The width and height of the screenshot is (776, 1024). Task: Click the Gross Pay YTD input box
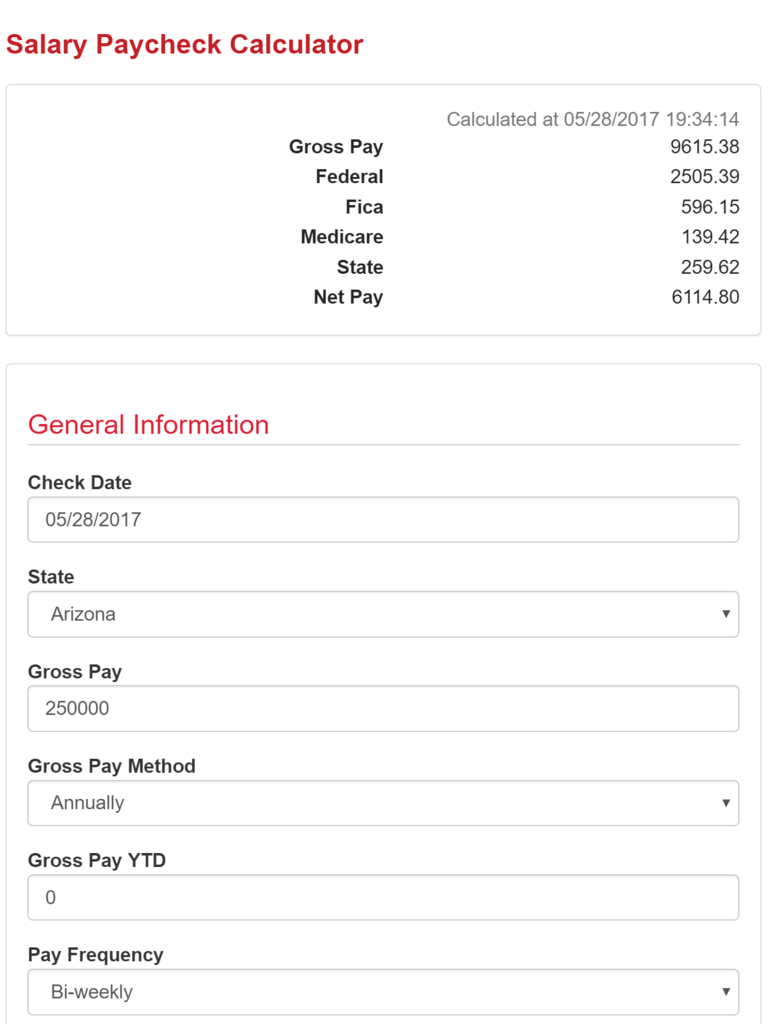(383, 898)
